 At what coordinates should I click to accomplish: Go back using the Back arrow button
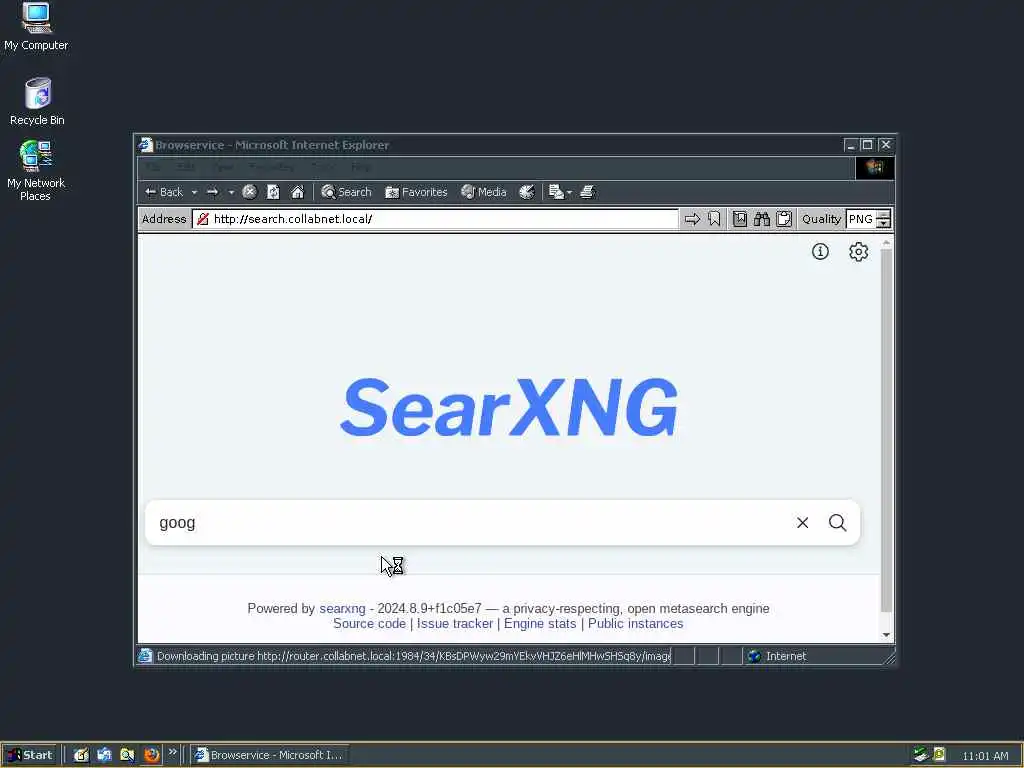[x=164, y=192]
